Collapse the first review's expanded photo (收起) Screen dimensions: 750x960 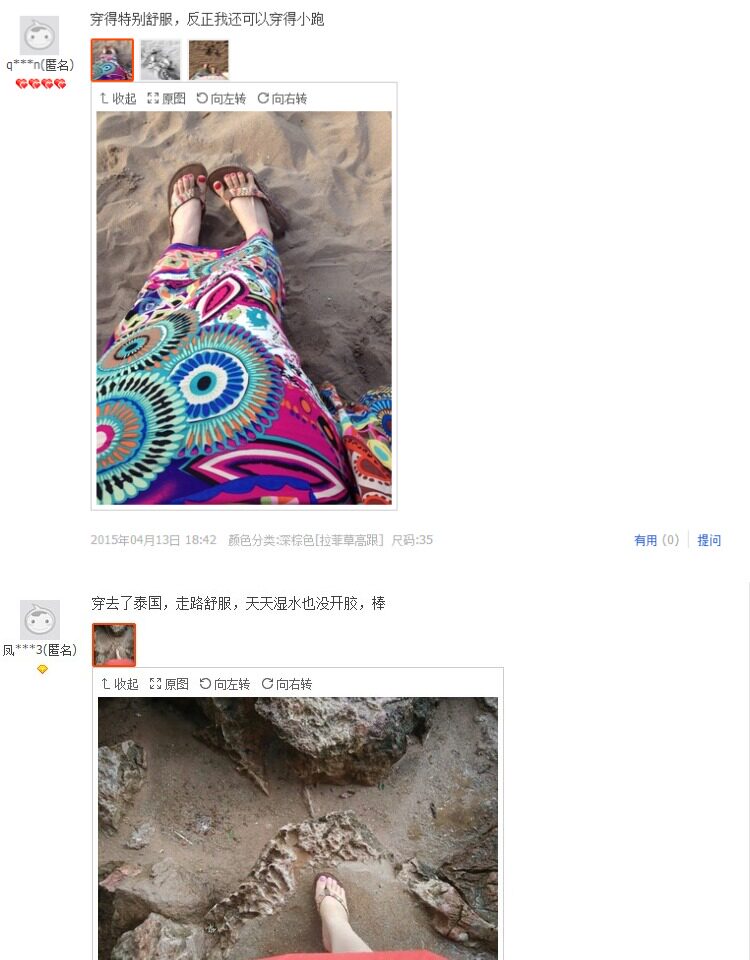(118, 99)
